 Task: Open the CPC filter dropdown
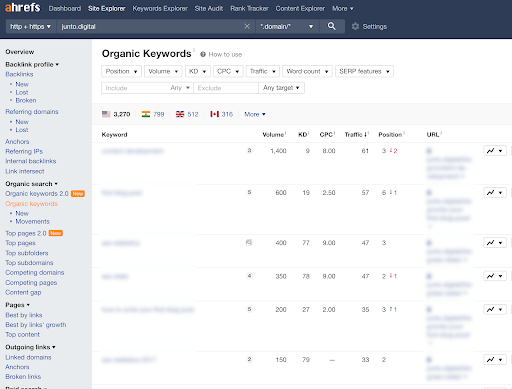[228, 71]
